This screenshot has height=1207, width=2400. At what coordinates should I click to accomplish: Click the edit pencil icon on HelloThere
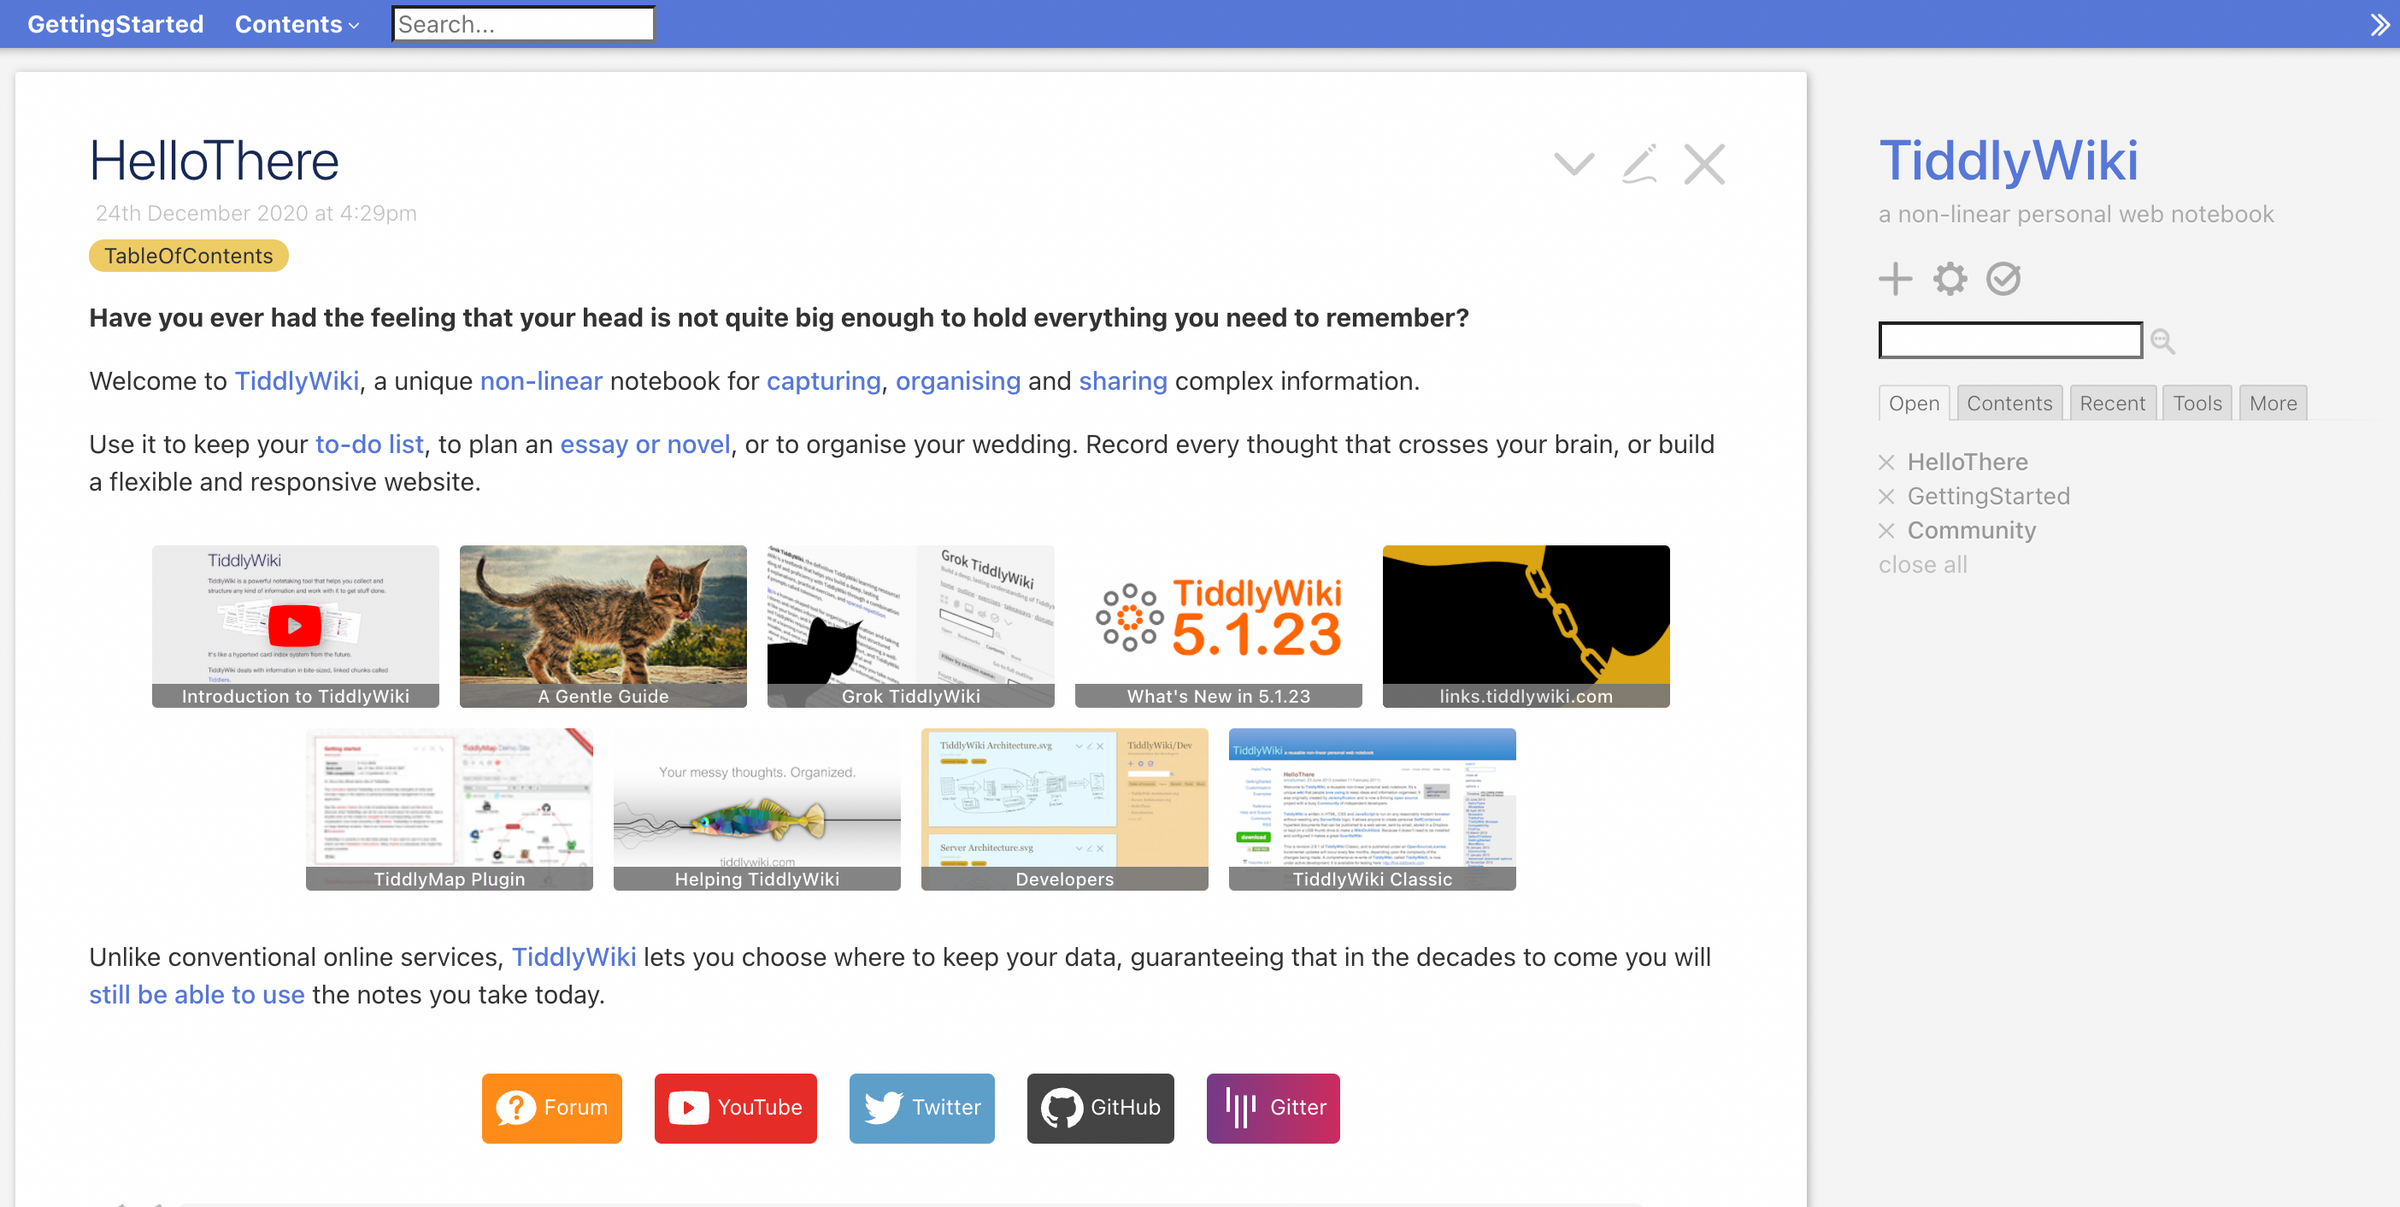[x=1636, y=162]
